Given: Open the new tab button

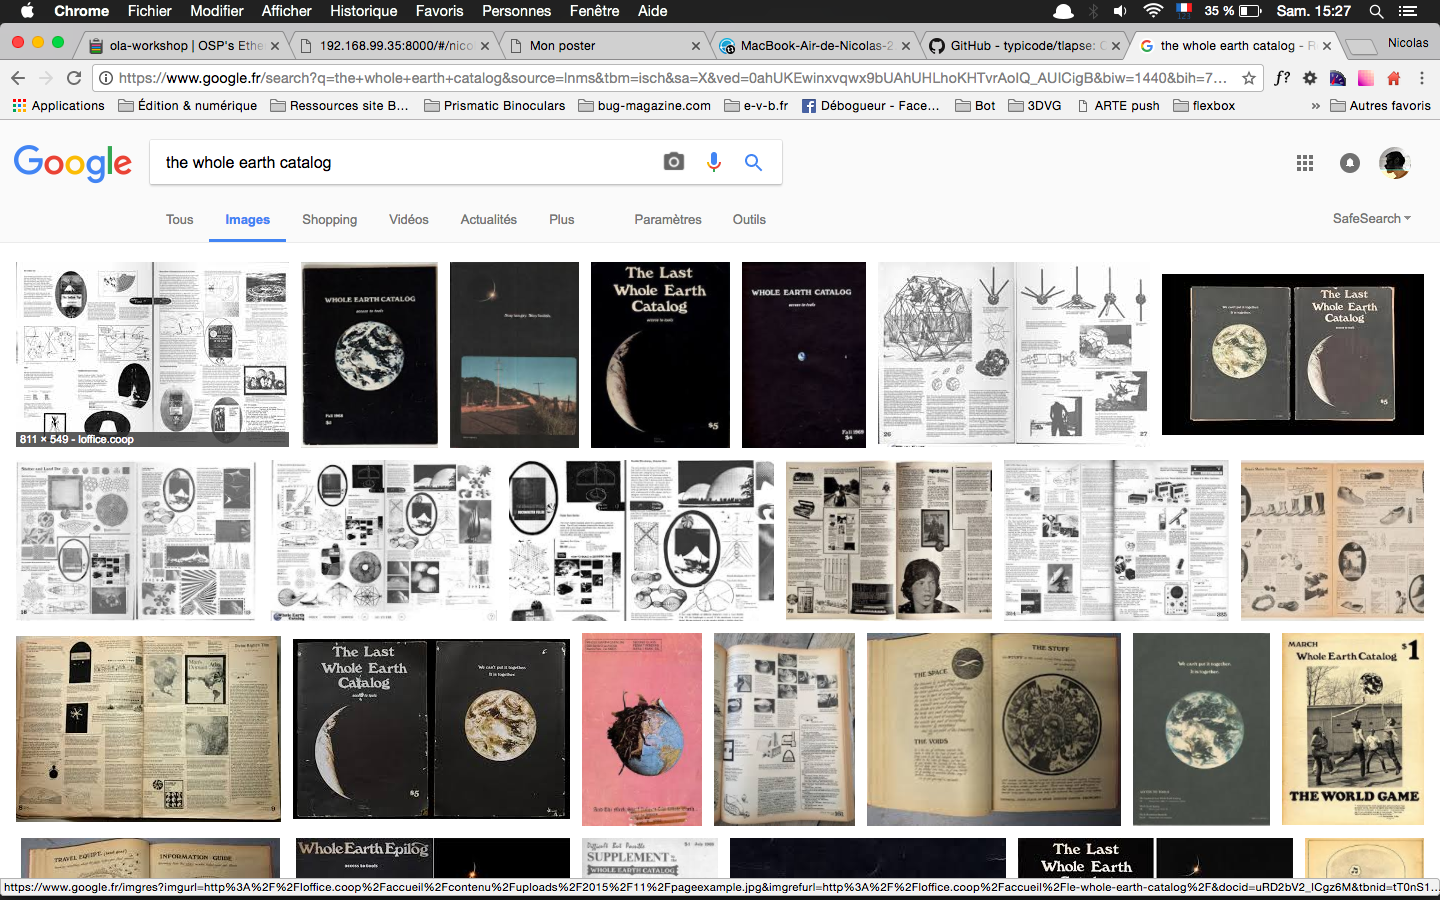Looking at the screenshot, I should click(1359, 47).
